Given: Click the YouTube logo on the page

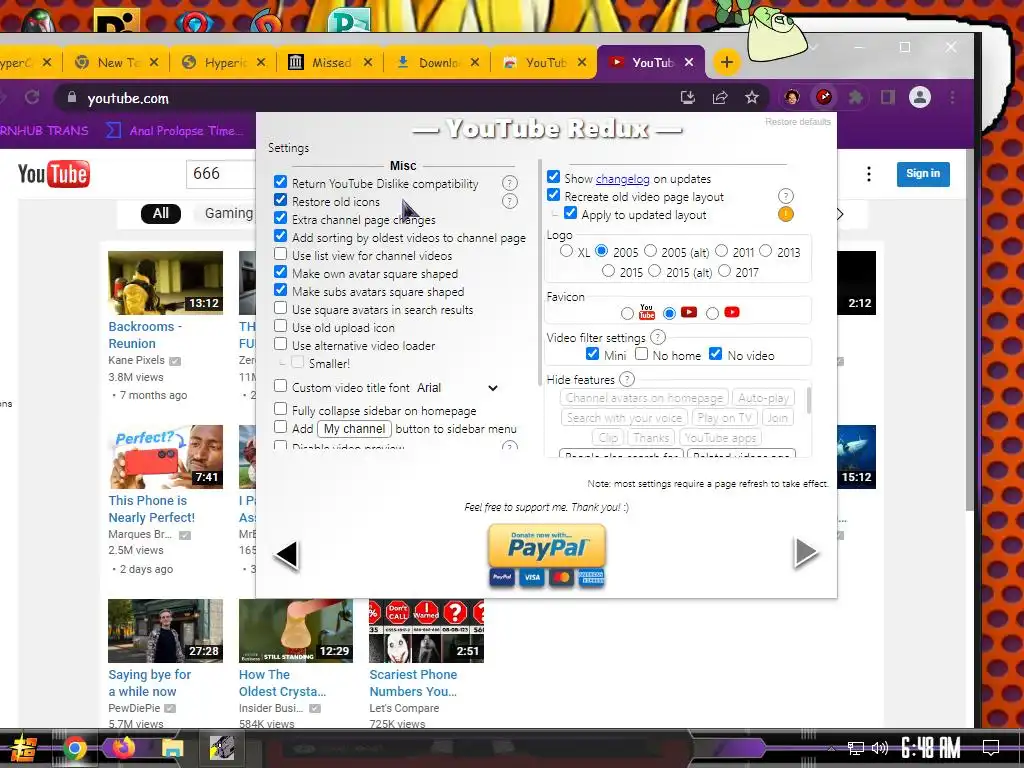Looking at the screenshot, I should click(54, 174).
